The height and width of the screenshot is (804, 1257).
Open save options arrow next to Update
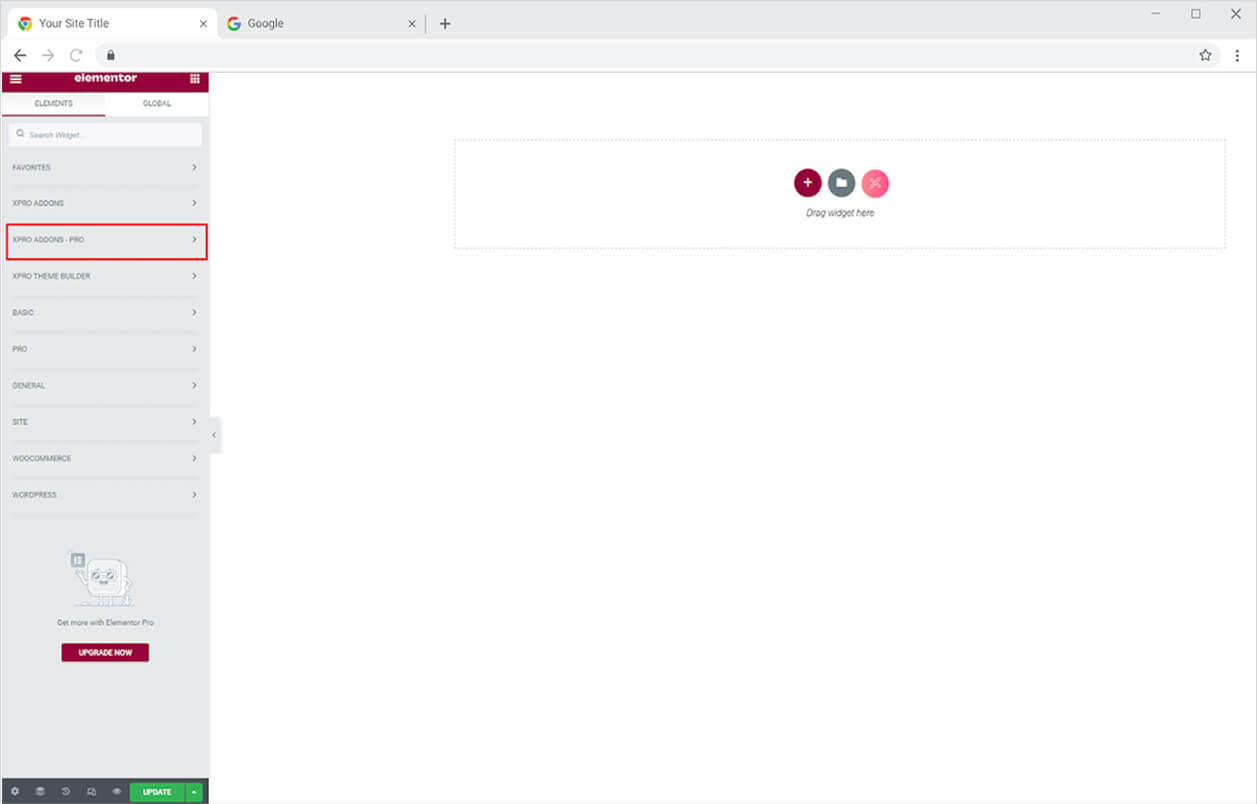coord(195,792)
